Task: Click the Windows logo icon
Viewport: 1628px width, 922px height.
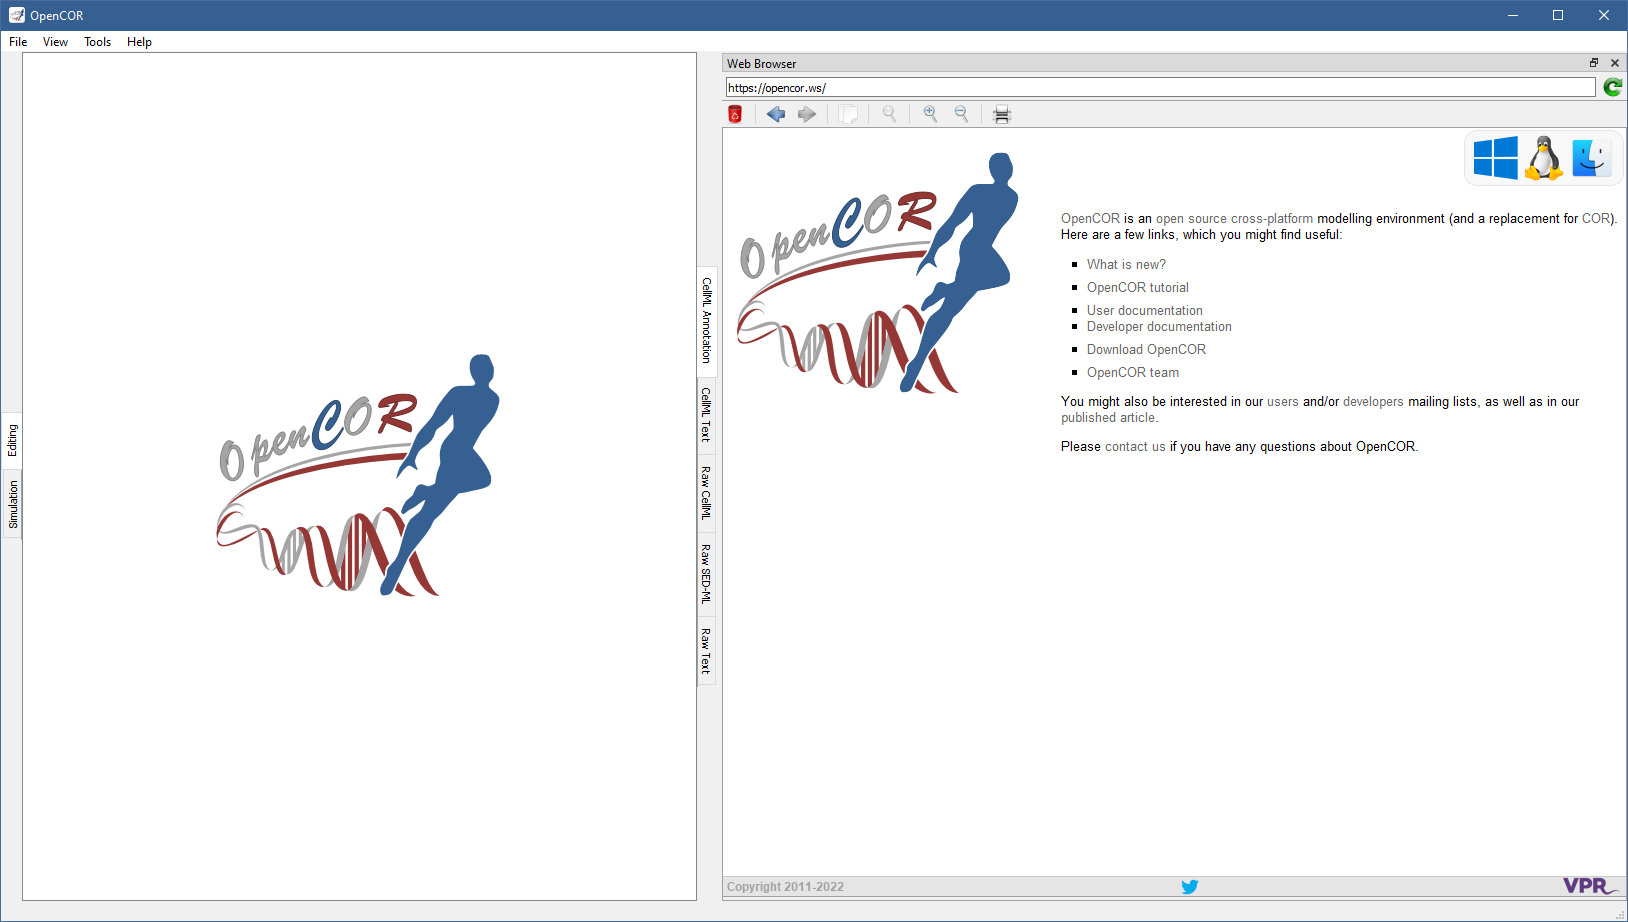Action: tap(1495, 158)
